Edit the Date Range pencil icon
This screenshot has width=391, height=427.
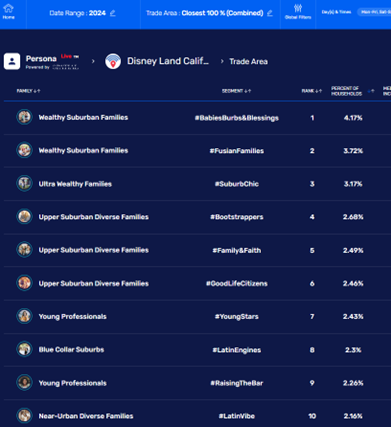point(113,13)
